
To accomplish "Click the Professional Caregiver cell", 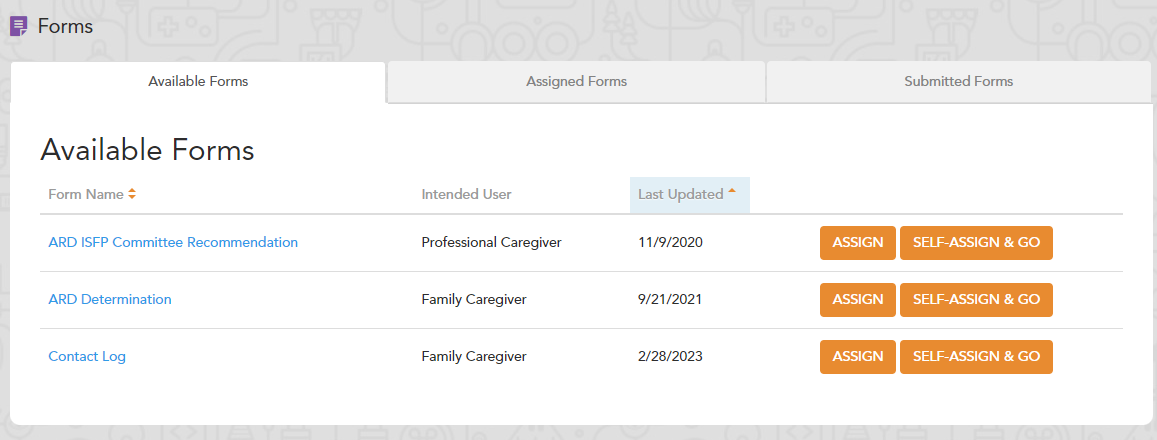I will click(x=491, y=242).
